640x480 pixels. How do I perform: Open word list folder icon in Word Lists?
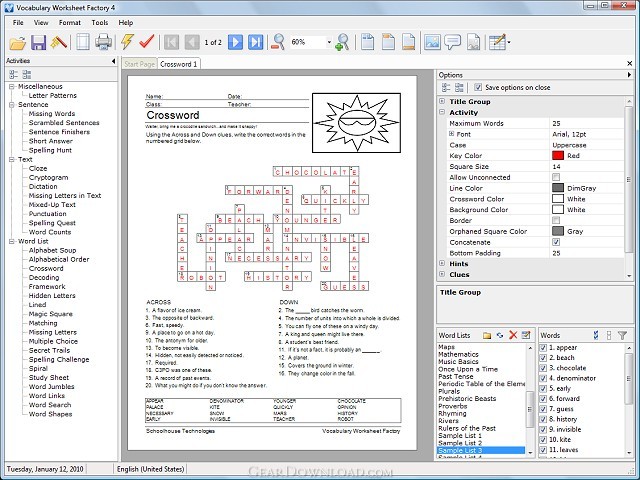tap(487, 336)
